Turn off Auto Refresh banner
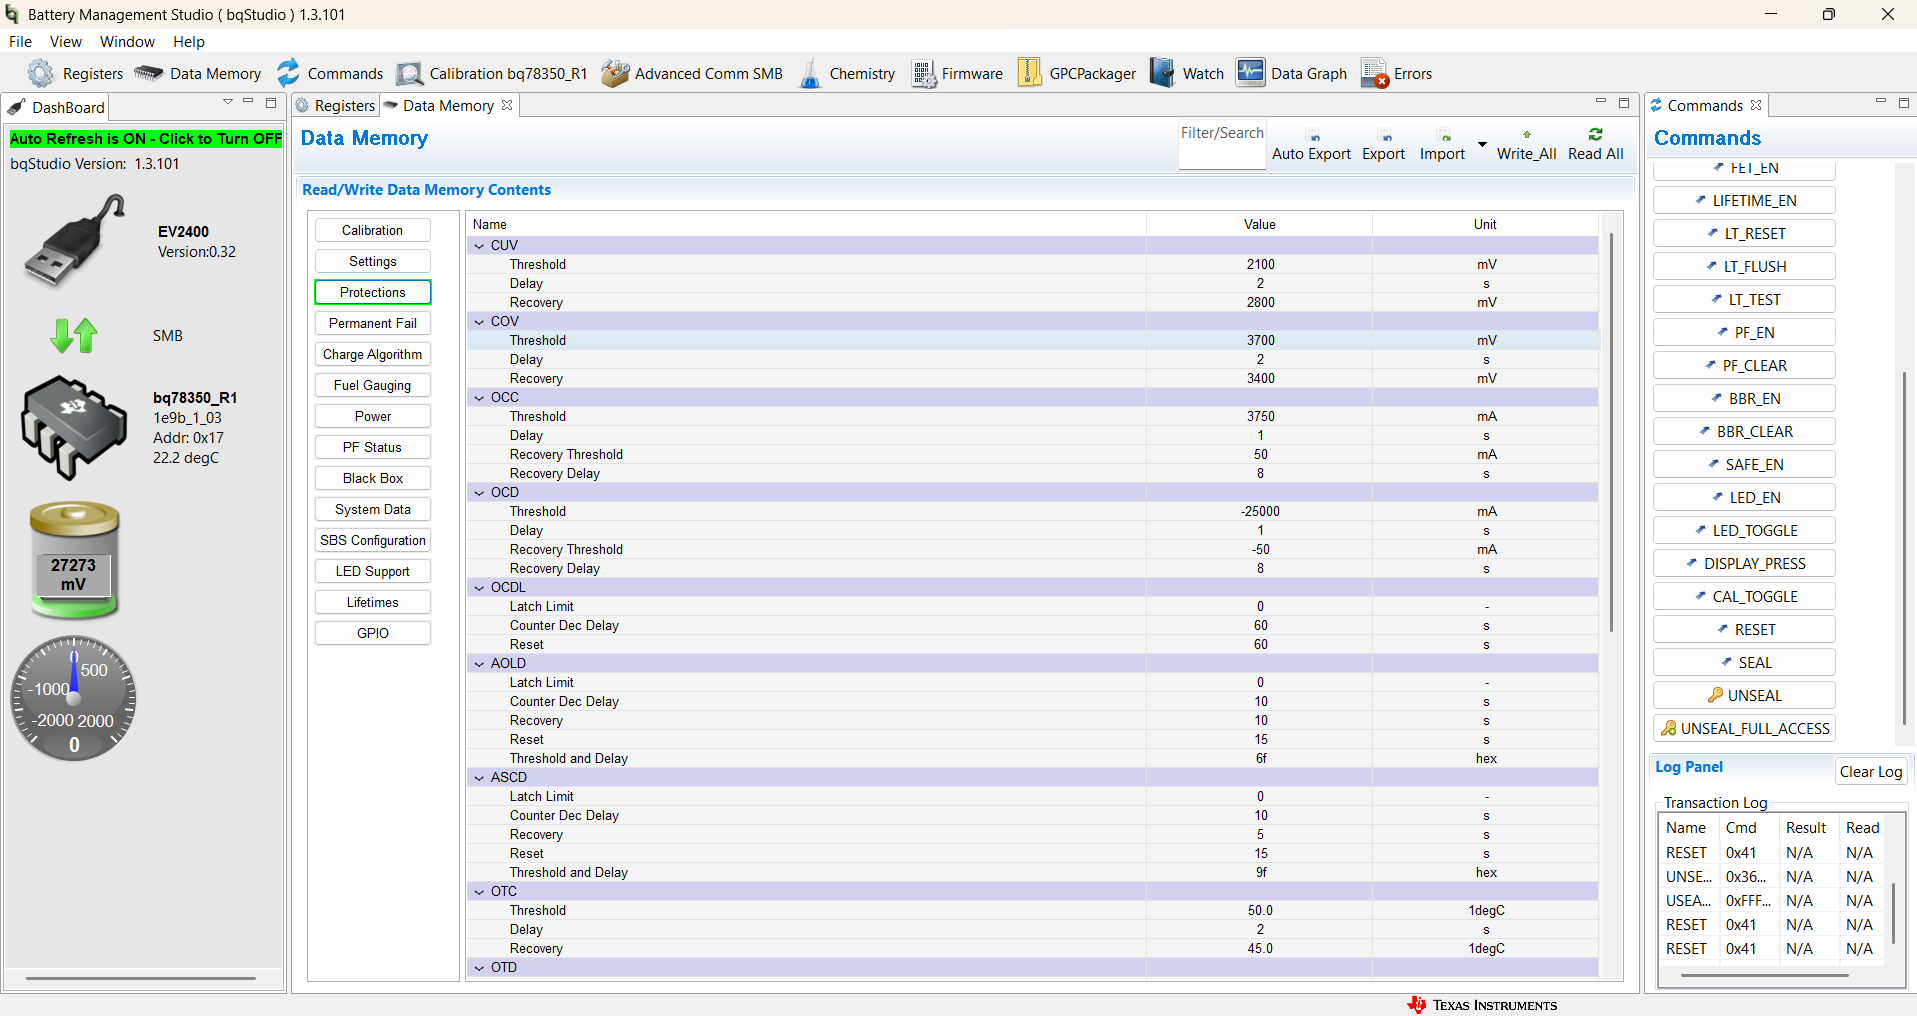The height and width of the screenshot is (1016, 1917). (x=146, y=139)
